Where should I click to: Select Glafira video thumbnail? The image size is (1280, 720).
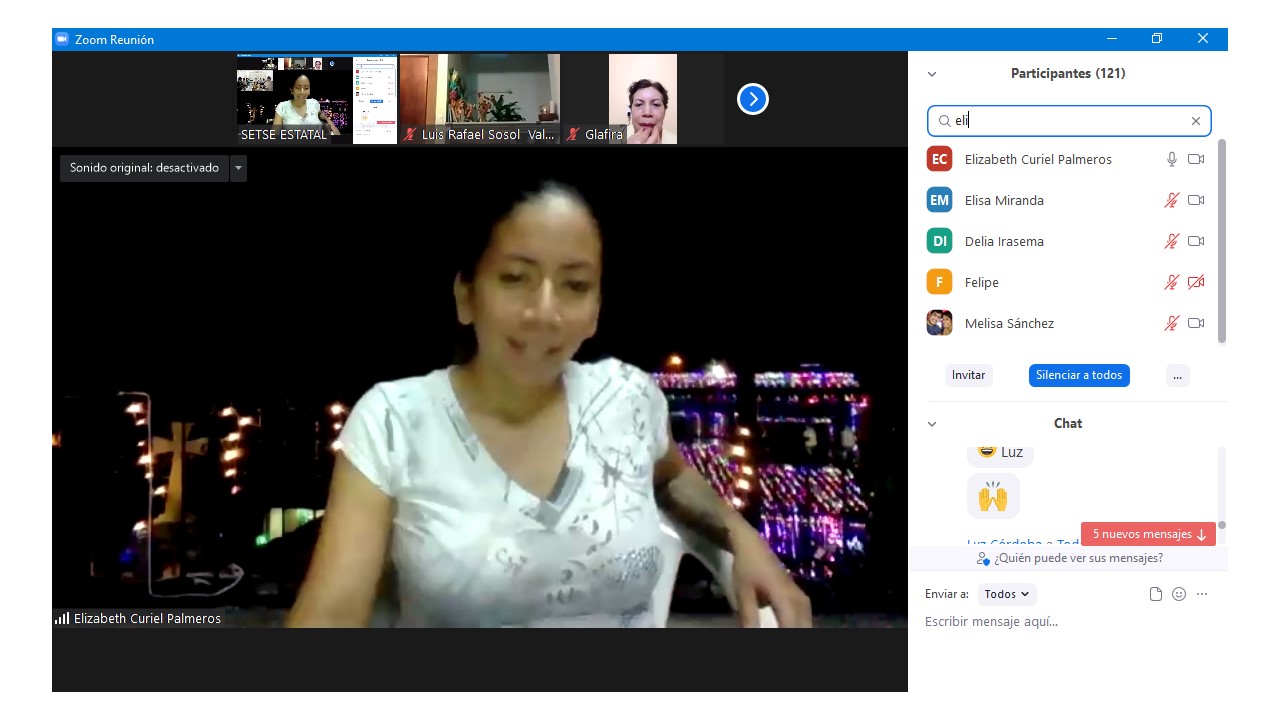click(x=643, y=99)
